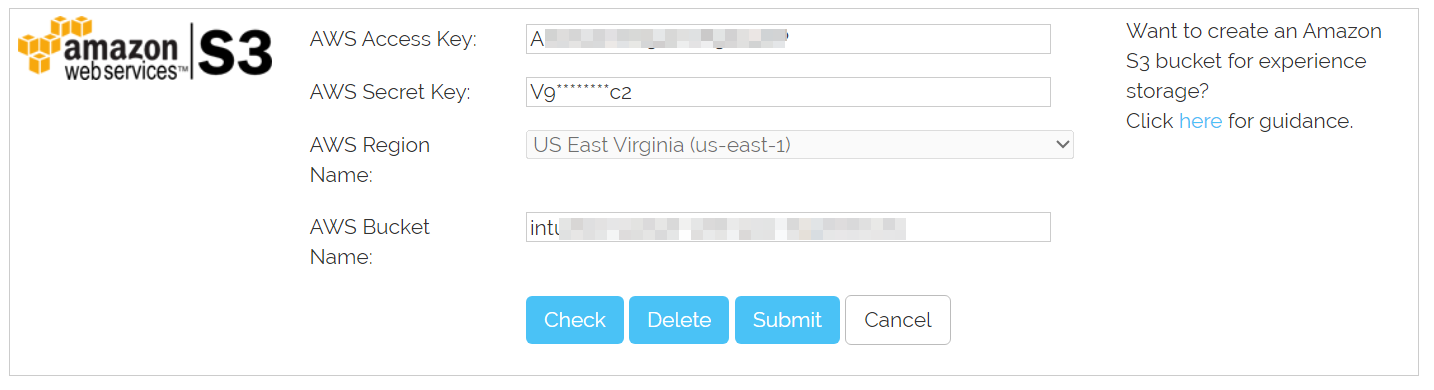Click the 'for guidance.' help text

[x=1290, y=121]
